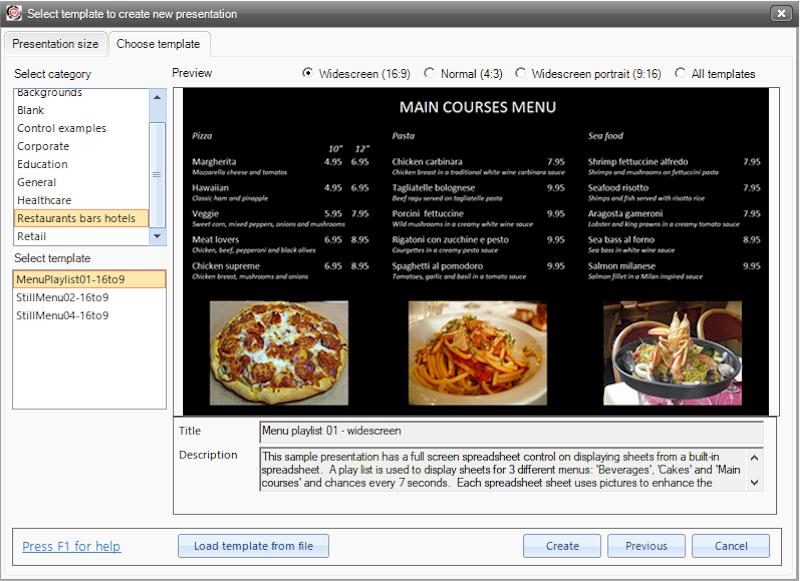Open the Press F1 for help link
Screen dimensions: 800x581
pos(71,546)
